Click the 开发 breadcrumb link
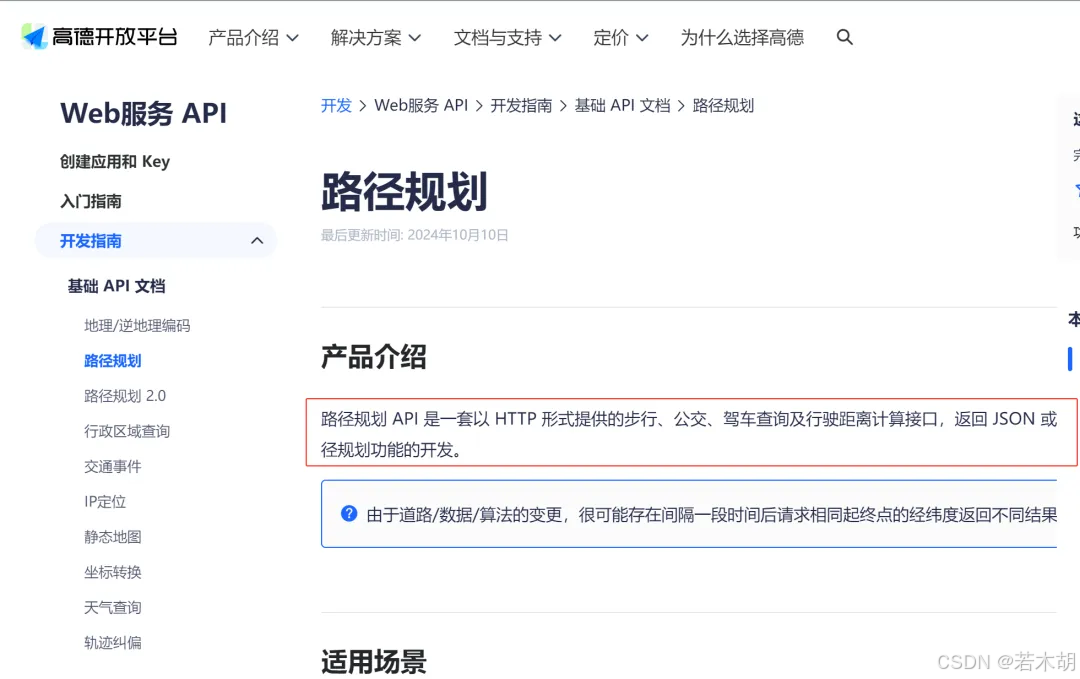1080x679 pixels. pyautogui.click(x=336, y=105)
